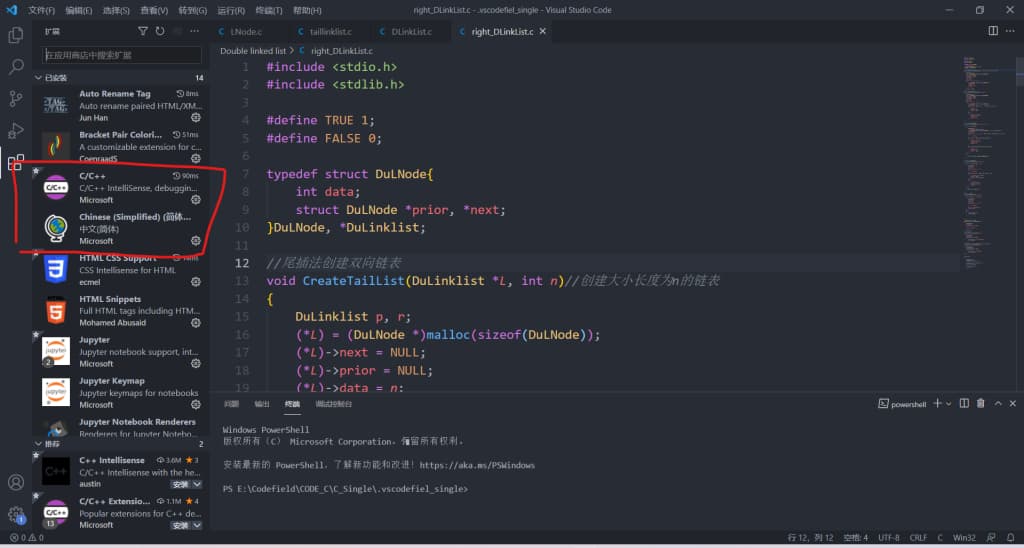Open settings gear for Bracket Pair Colorizer
The width and height of the screenshot is (1024, 548).
(195, 159)
